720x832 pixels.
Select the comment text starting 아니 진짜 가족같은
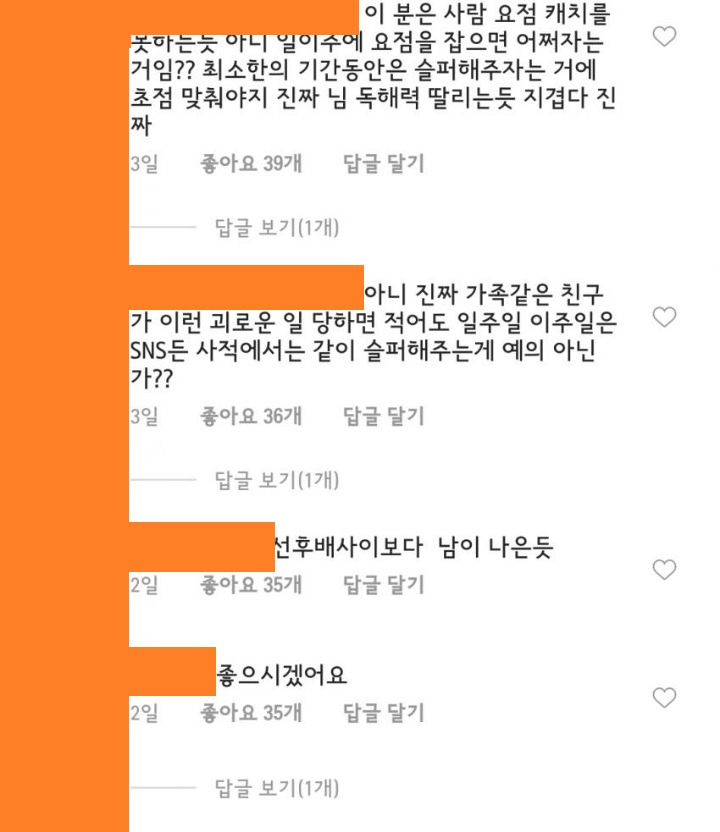(x=373, y=336)
